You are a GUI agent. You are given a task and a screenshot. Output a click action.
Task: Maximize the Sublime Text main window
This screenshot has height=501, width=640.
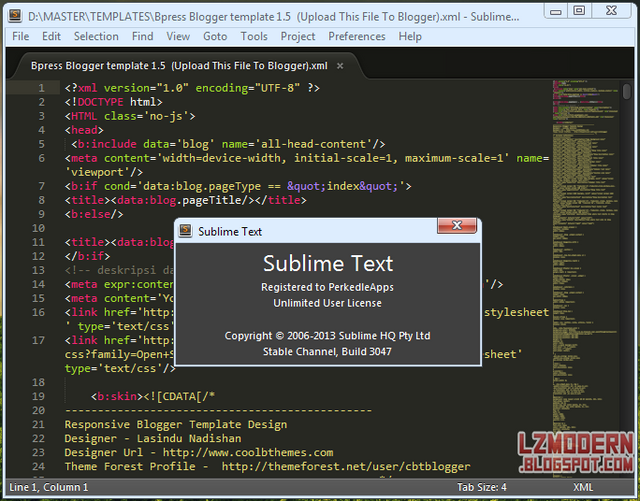579,11
